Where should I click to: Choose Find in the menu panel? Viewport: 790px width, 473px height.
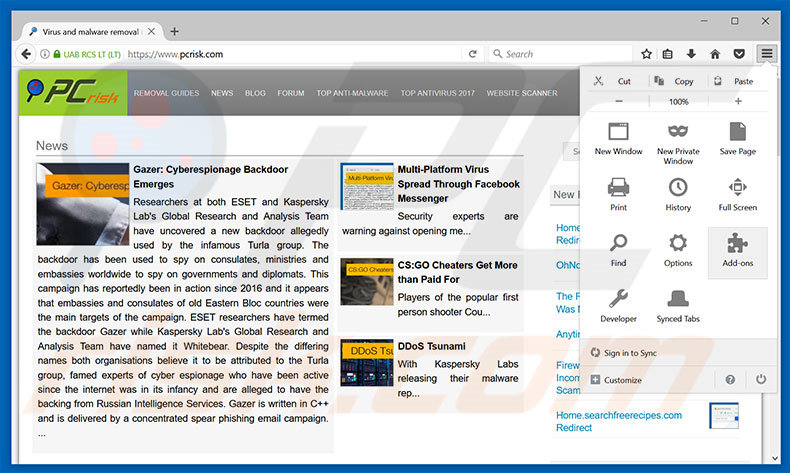coord(618,250)
